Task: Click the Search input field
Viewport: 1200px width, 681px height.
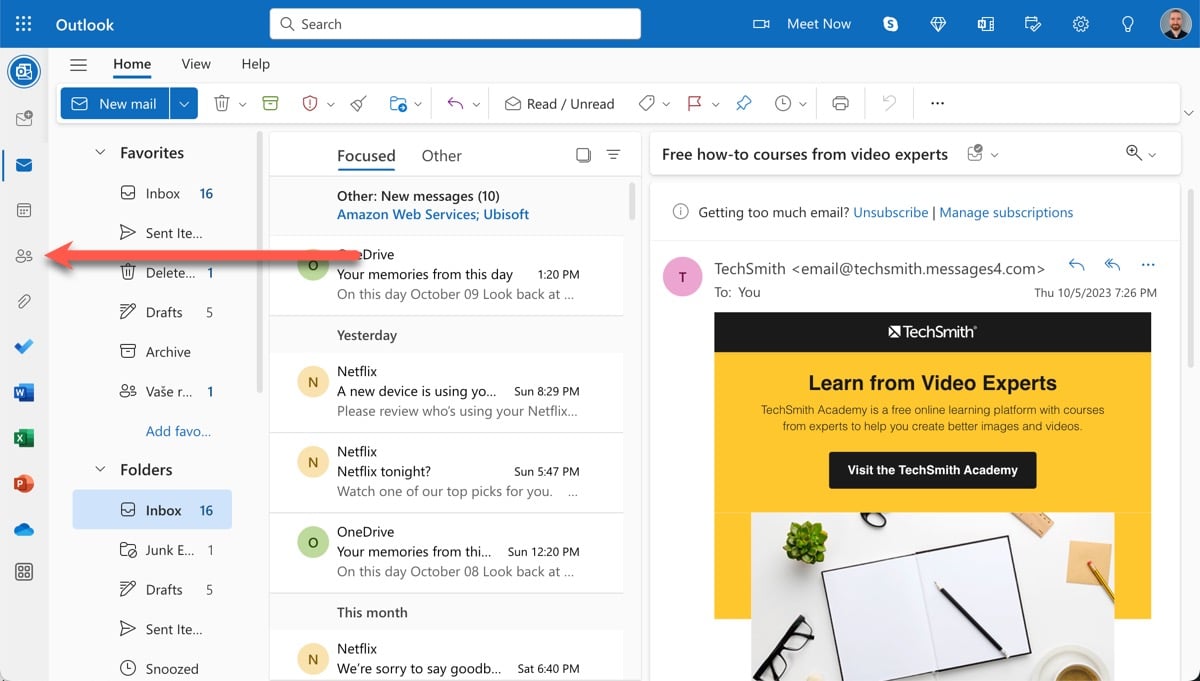Action: click(455, 24)
